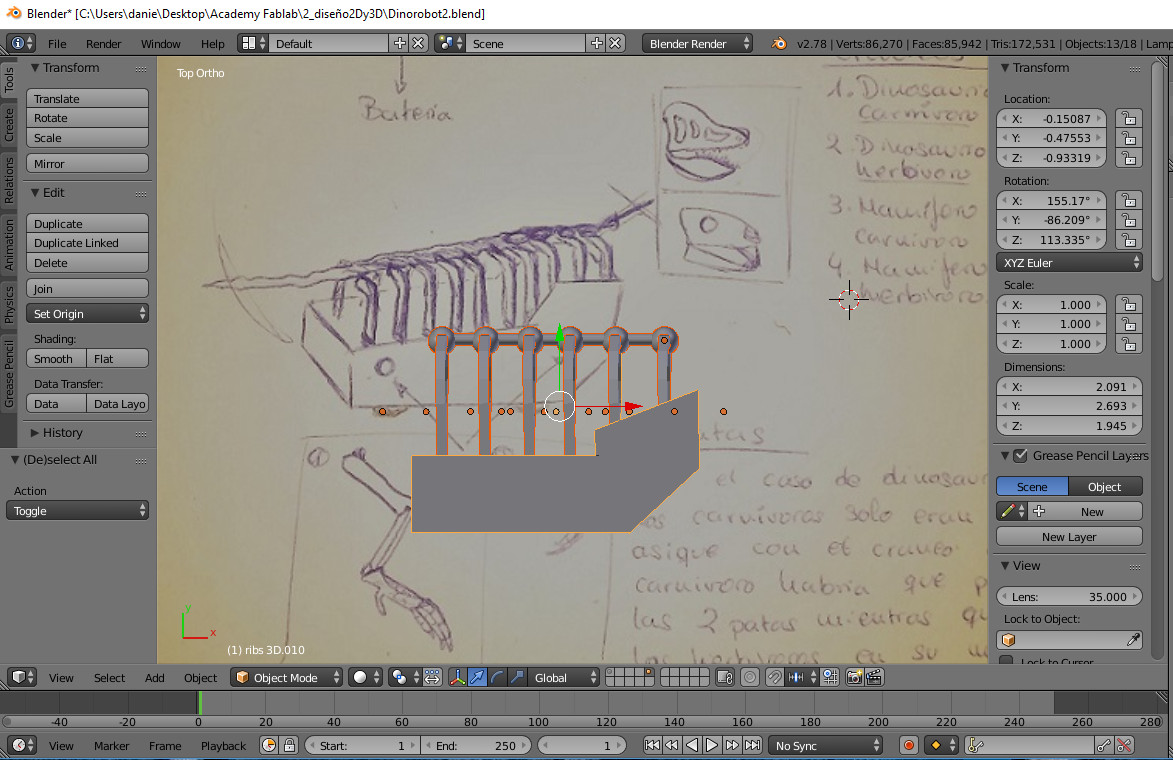1173x760 pixels.
Task: Toggle use preview range clock icon
Action: pyautogui.click(x=269, y=745)
